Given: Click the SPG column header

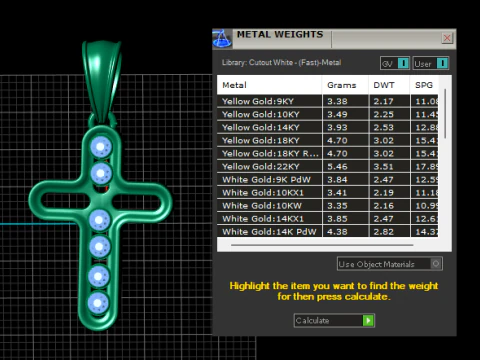Looking at the screenshot, I should (x=424, y=85).
